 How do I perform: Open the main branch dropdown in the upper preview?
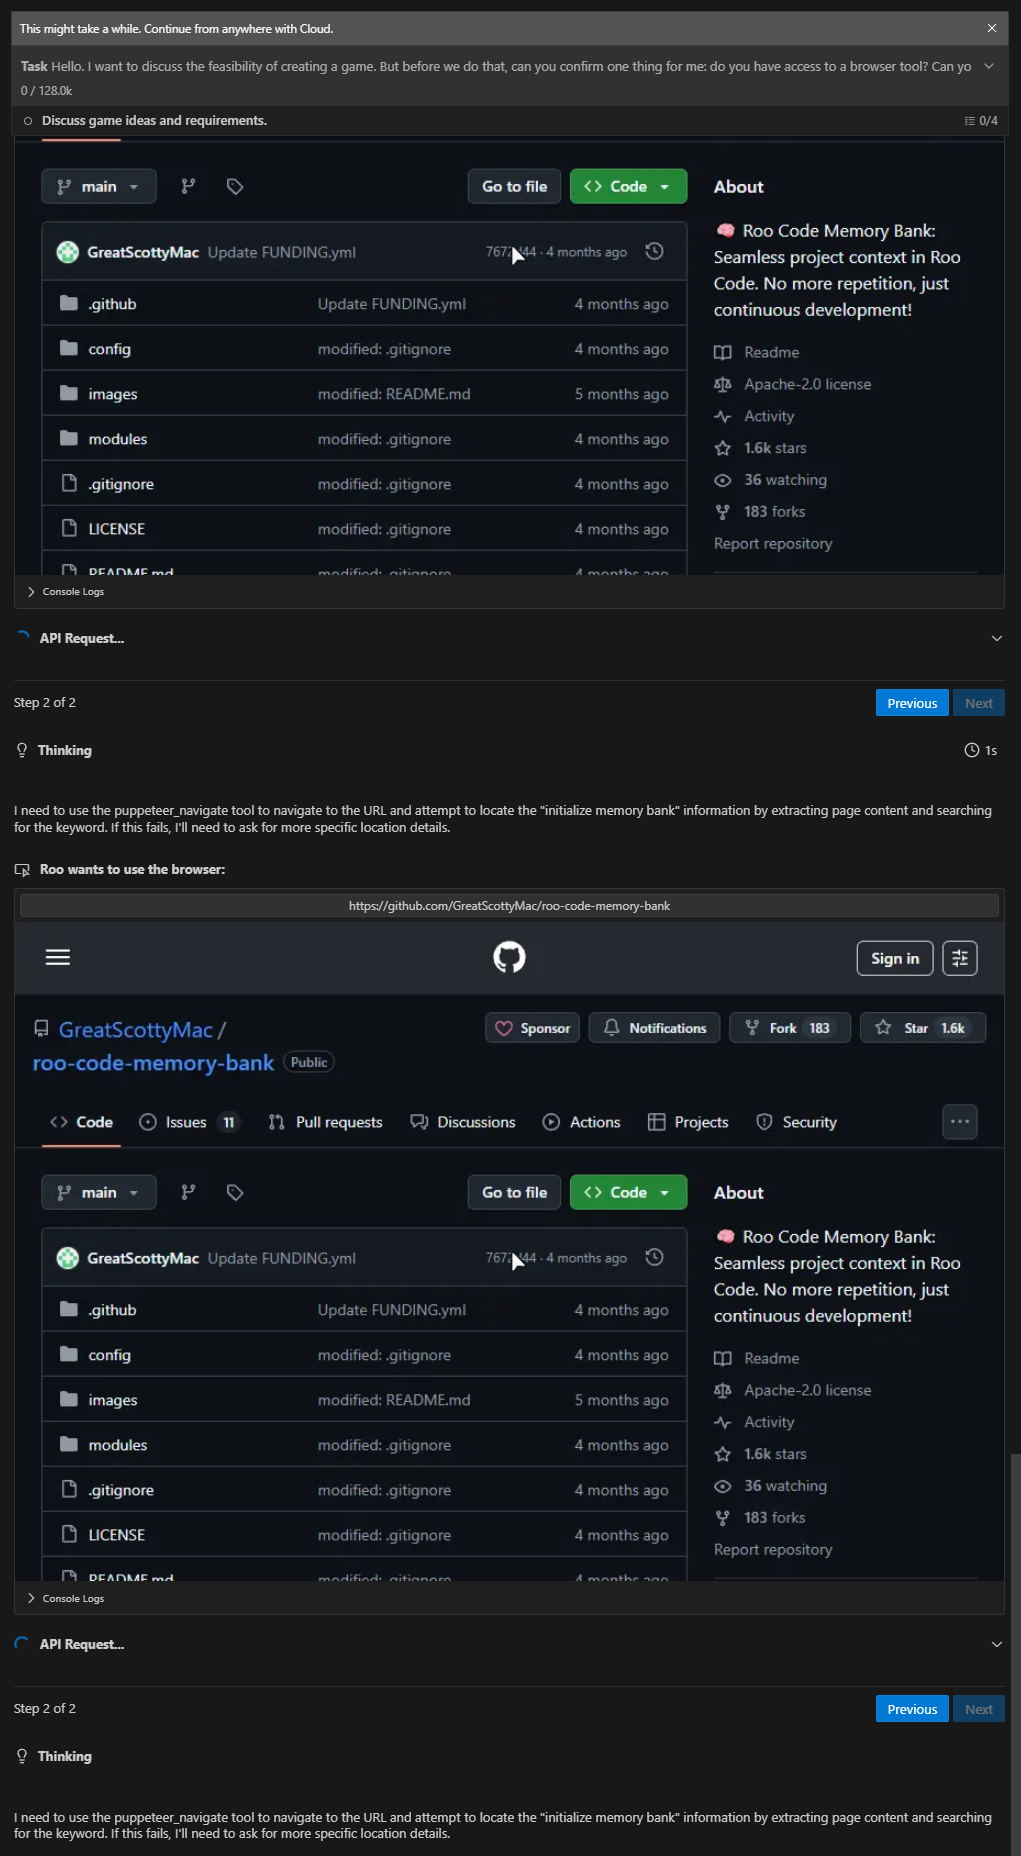[99, 186]
